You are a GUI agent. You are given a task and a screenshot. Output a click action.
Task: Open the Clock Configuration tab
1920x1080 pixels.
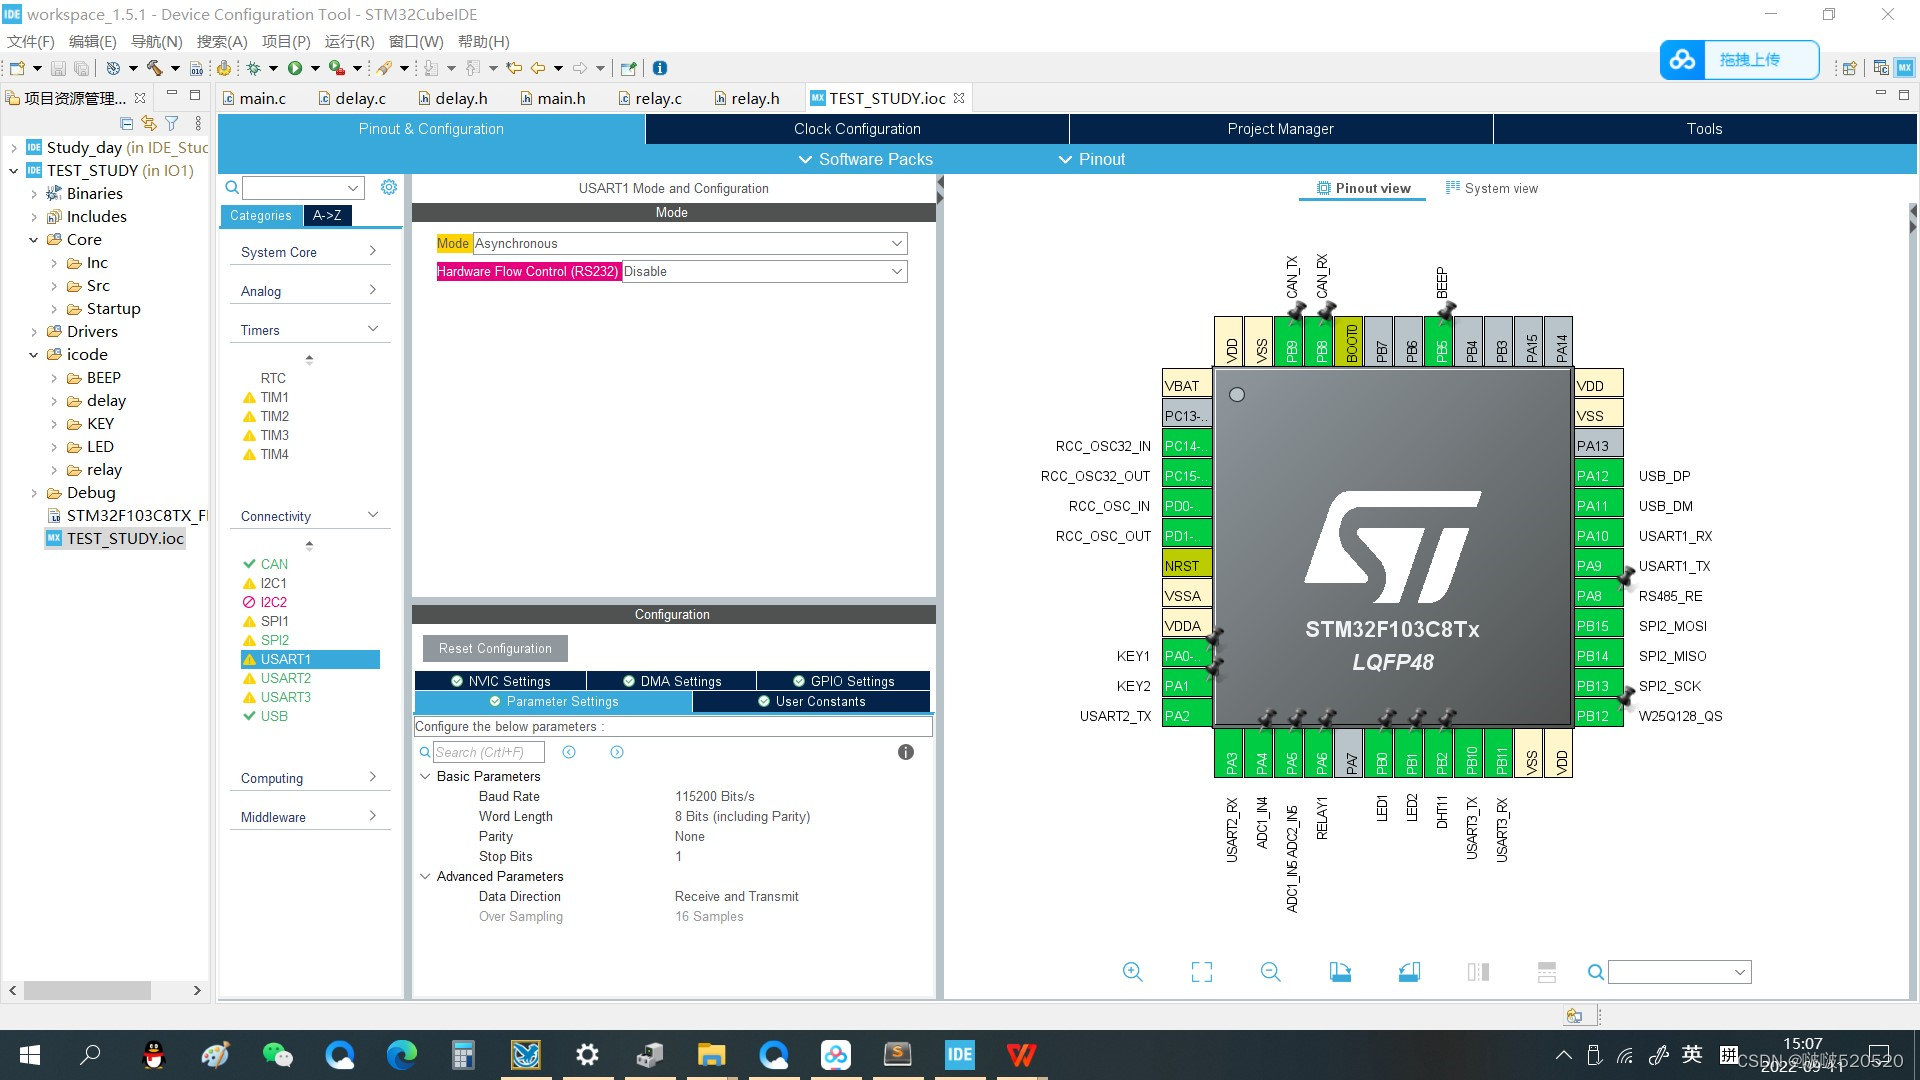click(857, 129)
